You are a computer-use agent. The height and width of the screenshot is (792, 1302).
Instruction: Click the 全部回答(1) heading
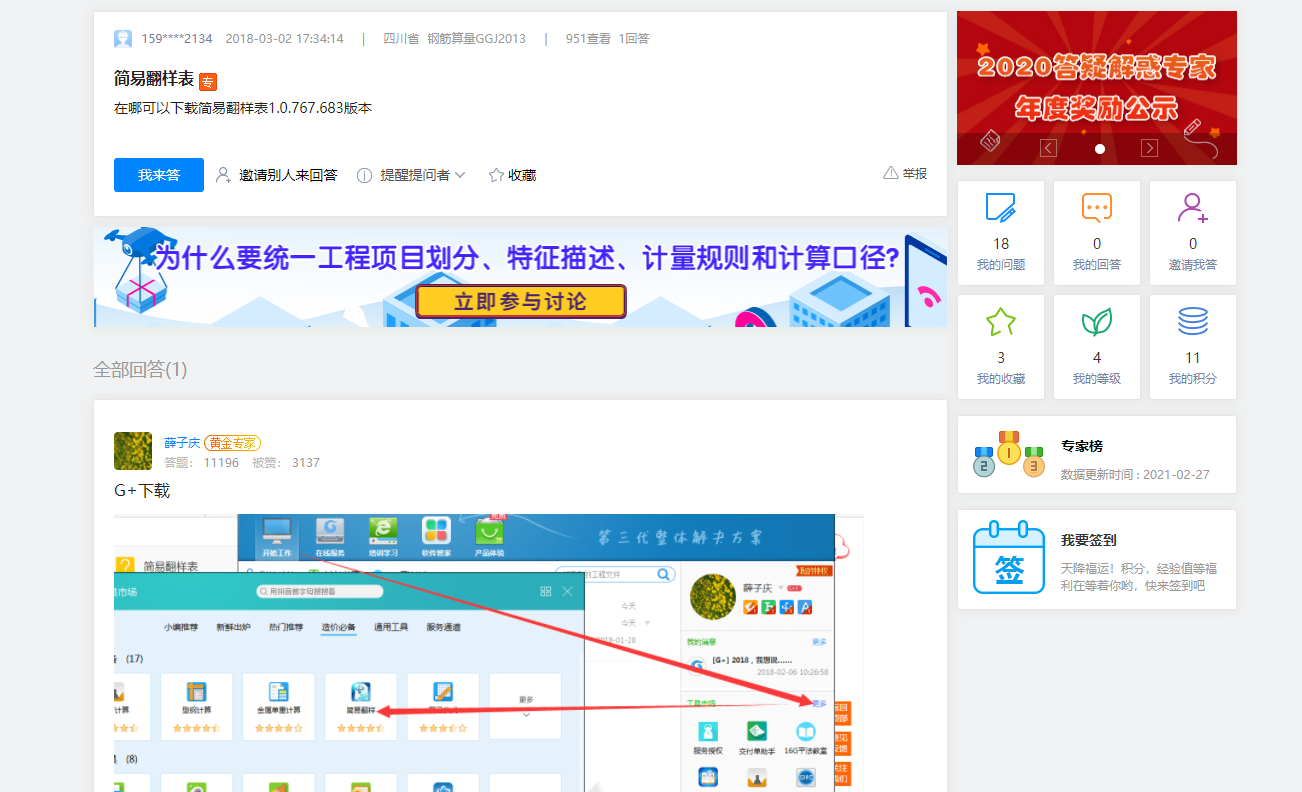click(x=140, y=370)
